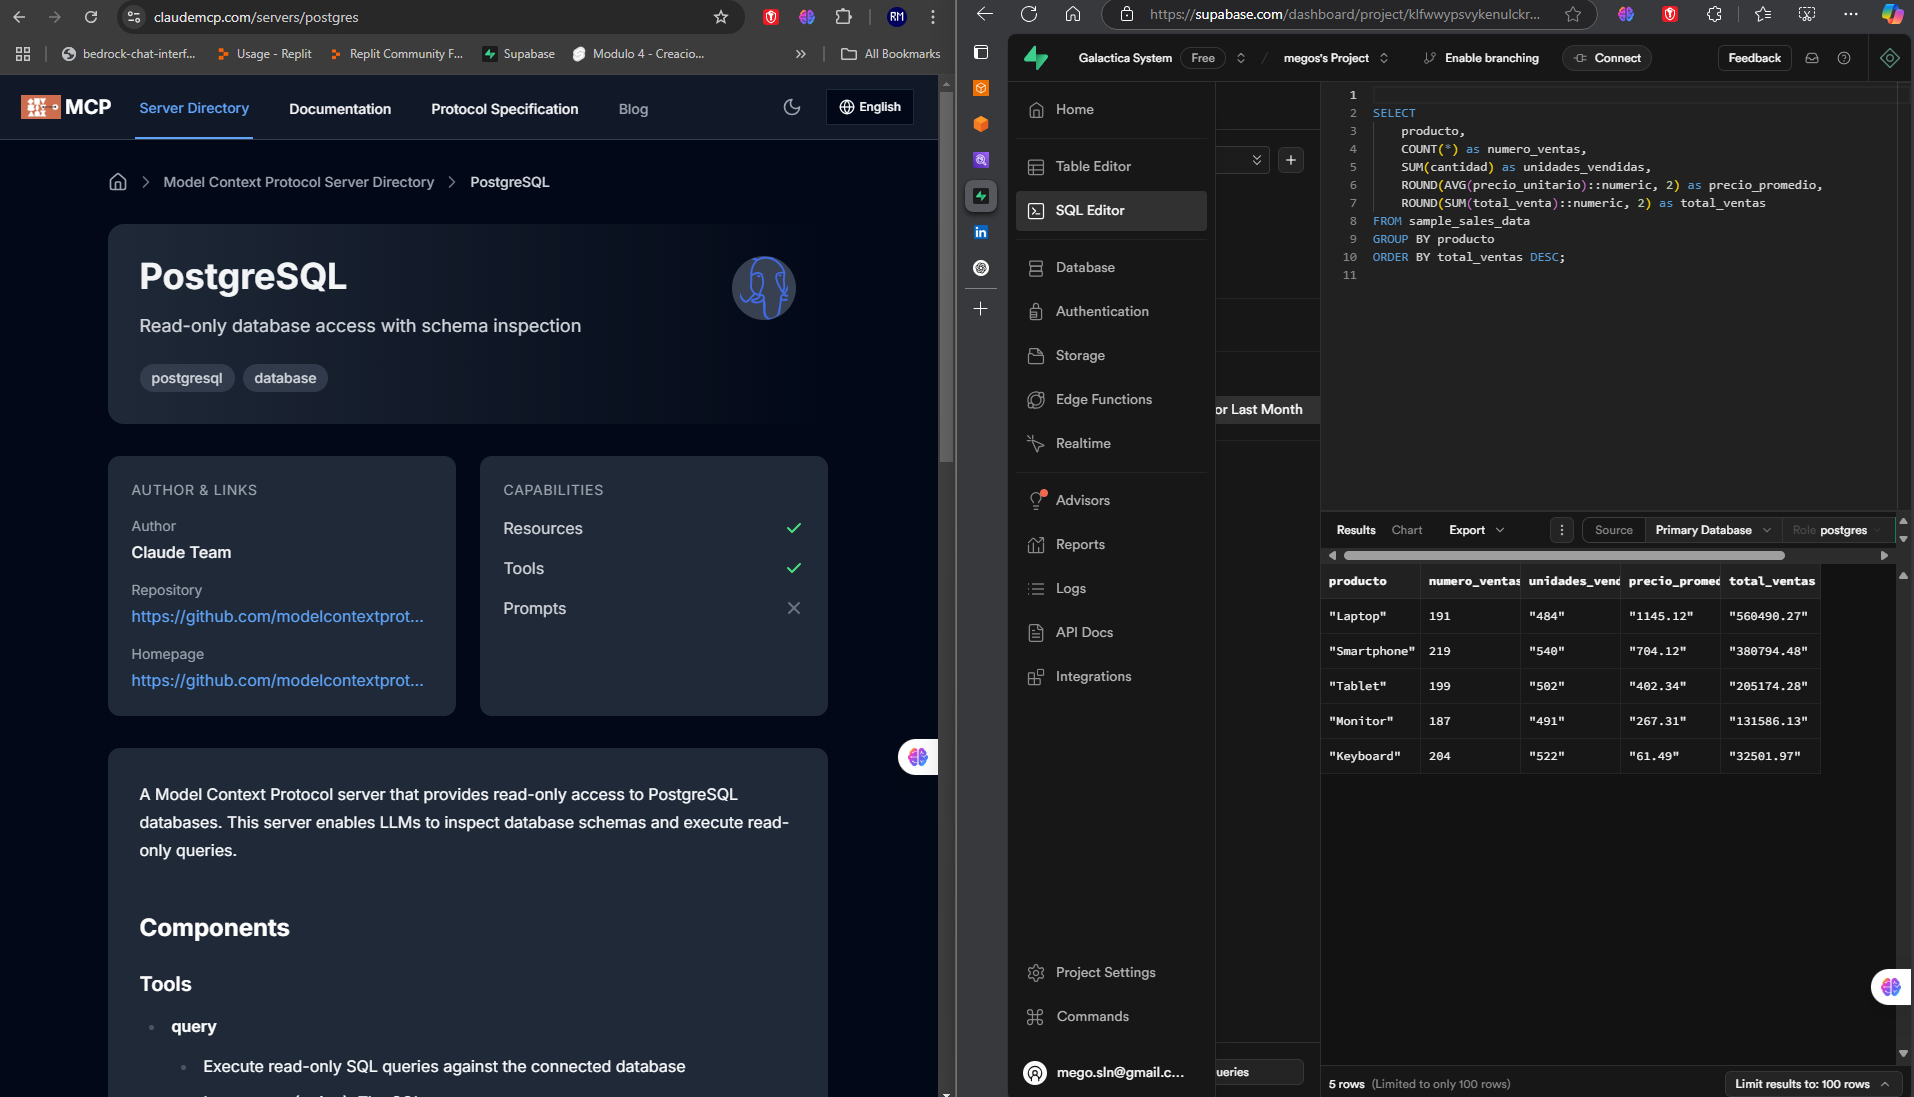Click the MCP page vertical scrollbar
The image size is (1914, 1097).
pos(946,275)
